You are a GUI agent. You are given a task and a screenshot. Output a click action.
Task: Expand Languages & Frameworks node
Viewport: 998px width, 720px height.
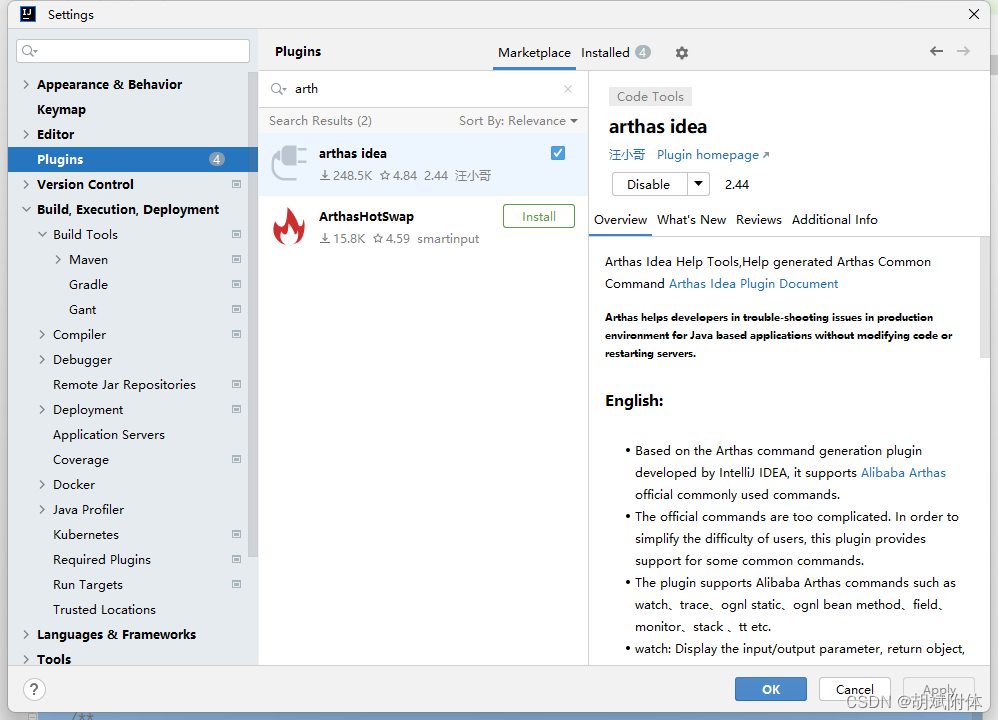26,635
